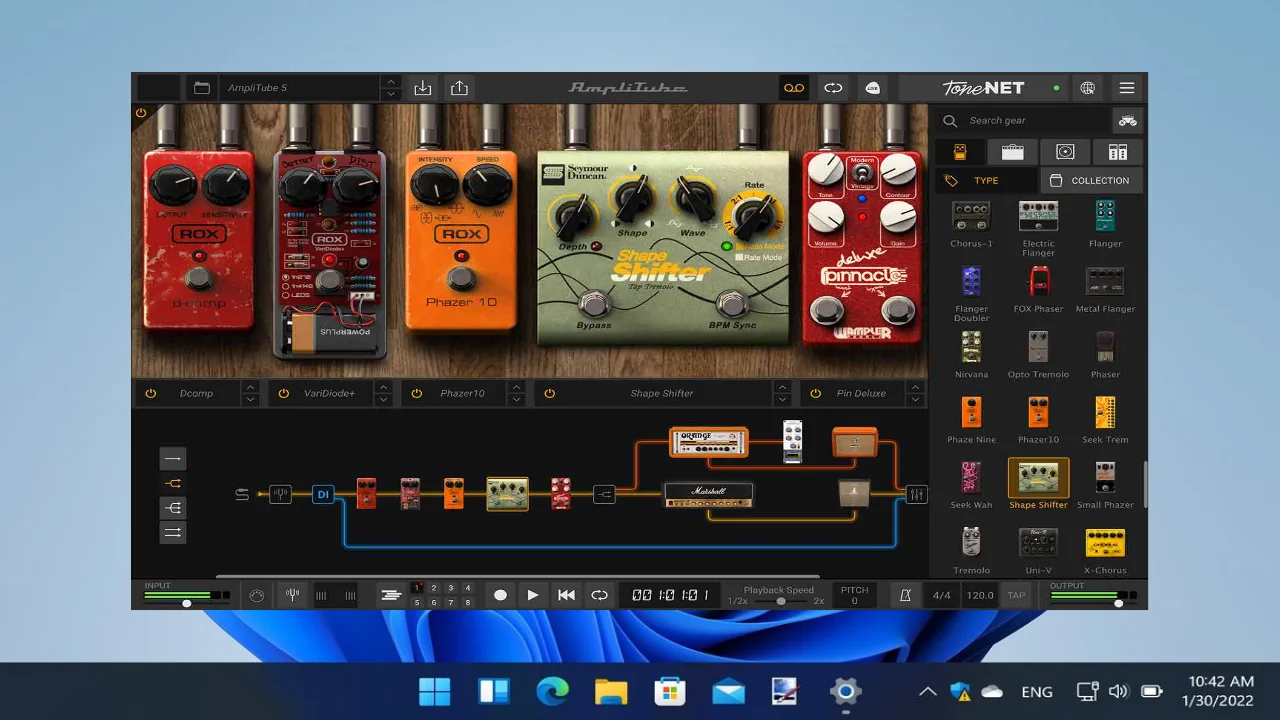This screenshot has width=1280, height=720.
Task: Toggle power for Dcomp slot
Action: 150,393
